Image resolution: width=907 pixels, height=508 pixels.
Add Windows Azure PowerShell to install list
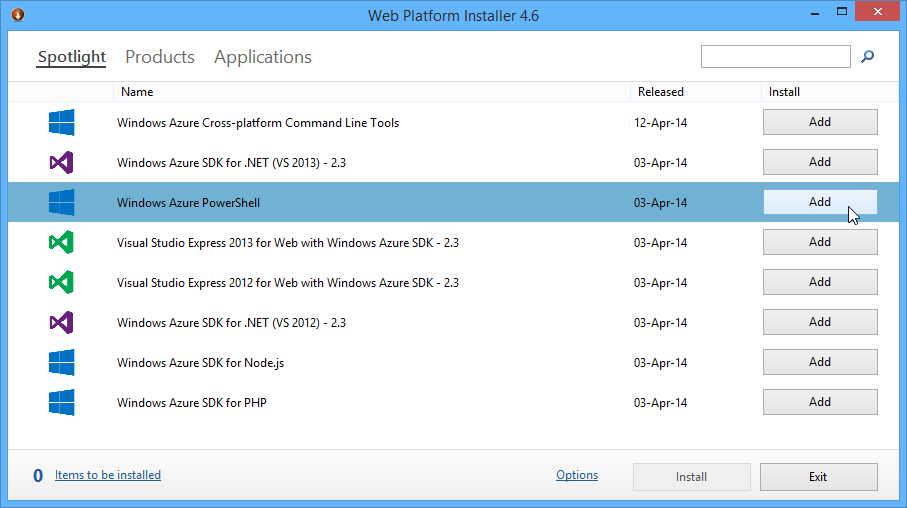point(820,202)
